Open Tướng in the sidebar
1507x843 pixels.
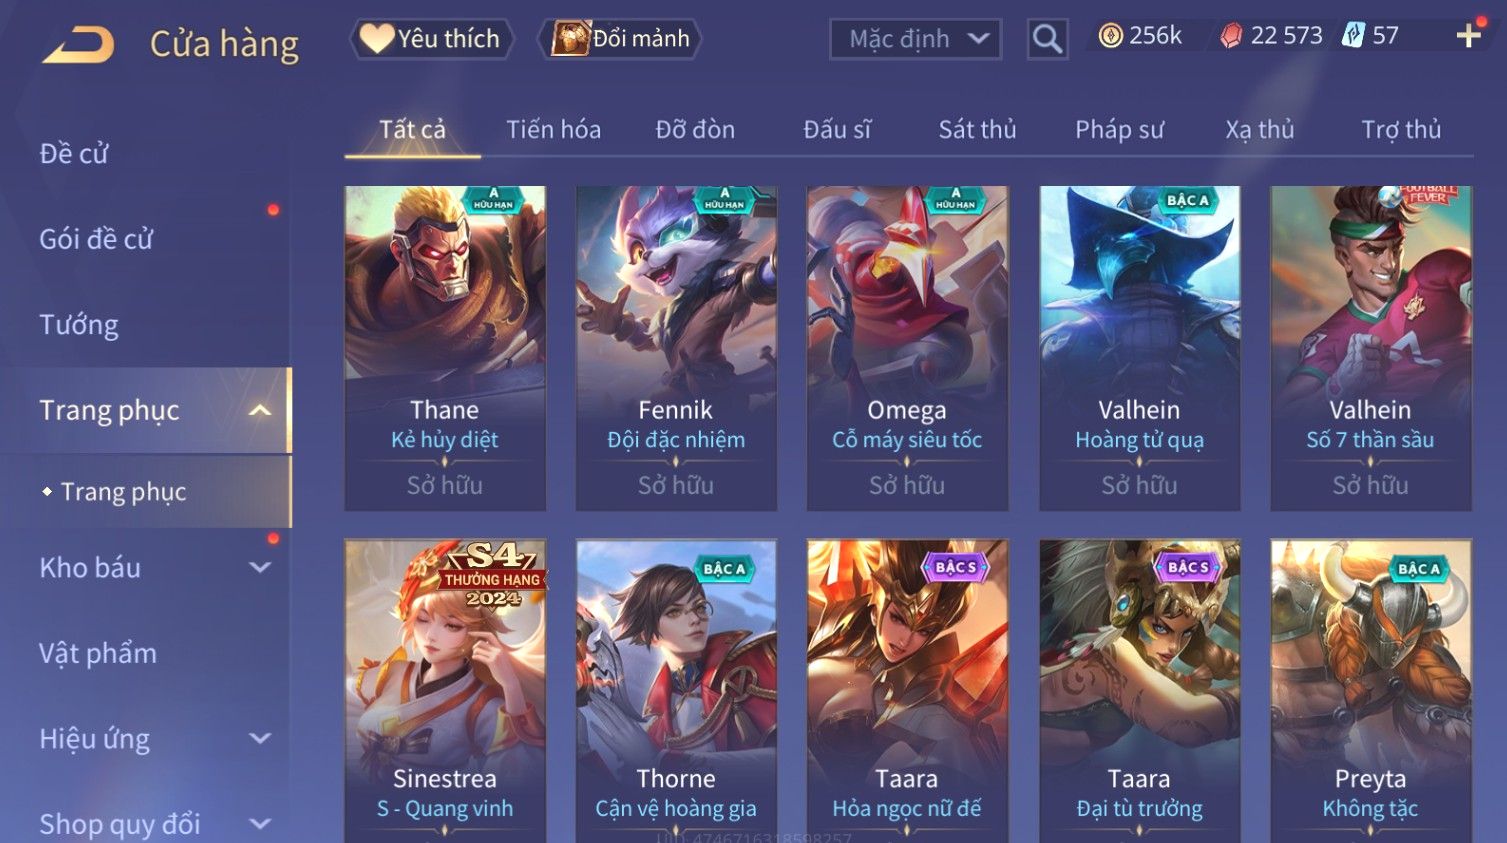click(x=79, y=325)
